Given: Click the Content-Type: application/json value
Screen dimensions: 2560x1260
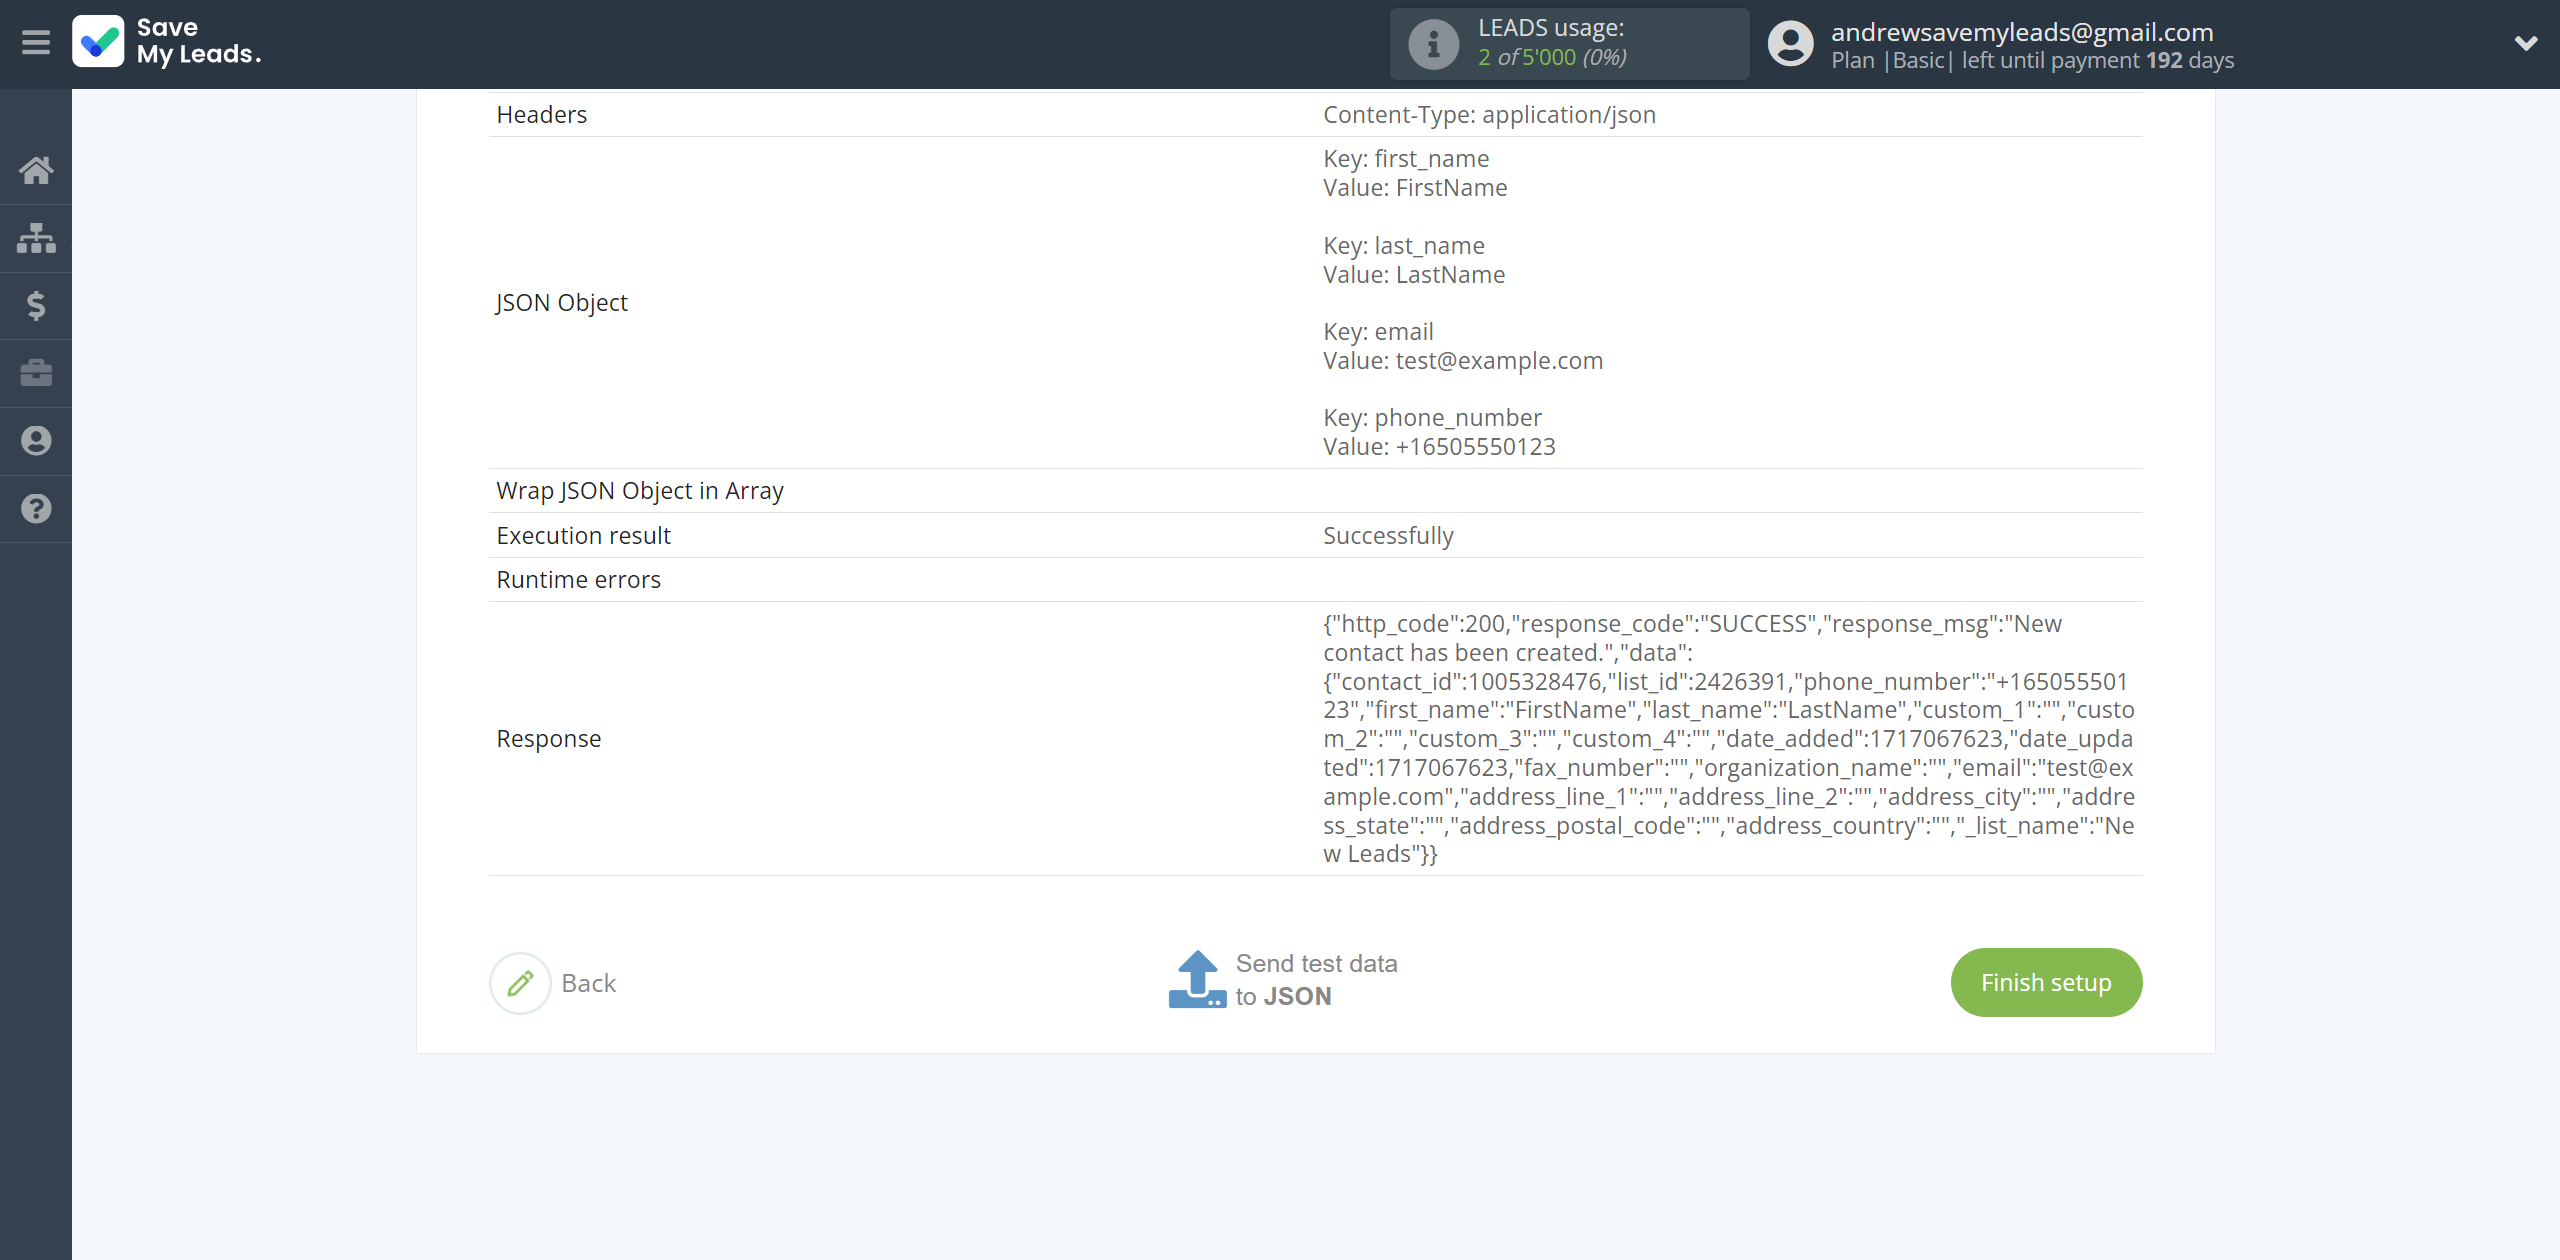Looking at the screenshot, I should click(1489, 115).
